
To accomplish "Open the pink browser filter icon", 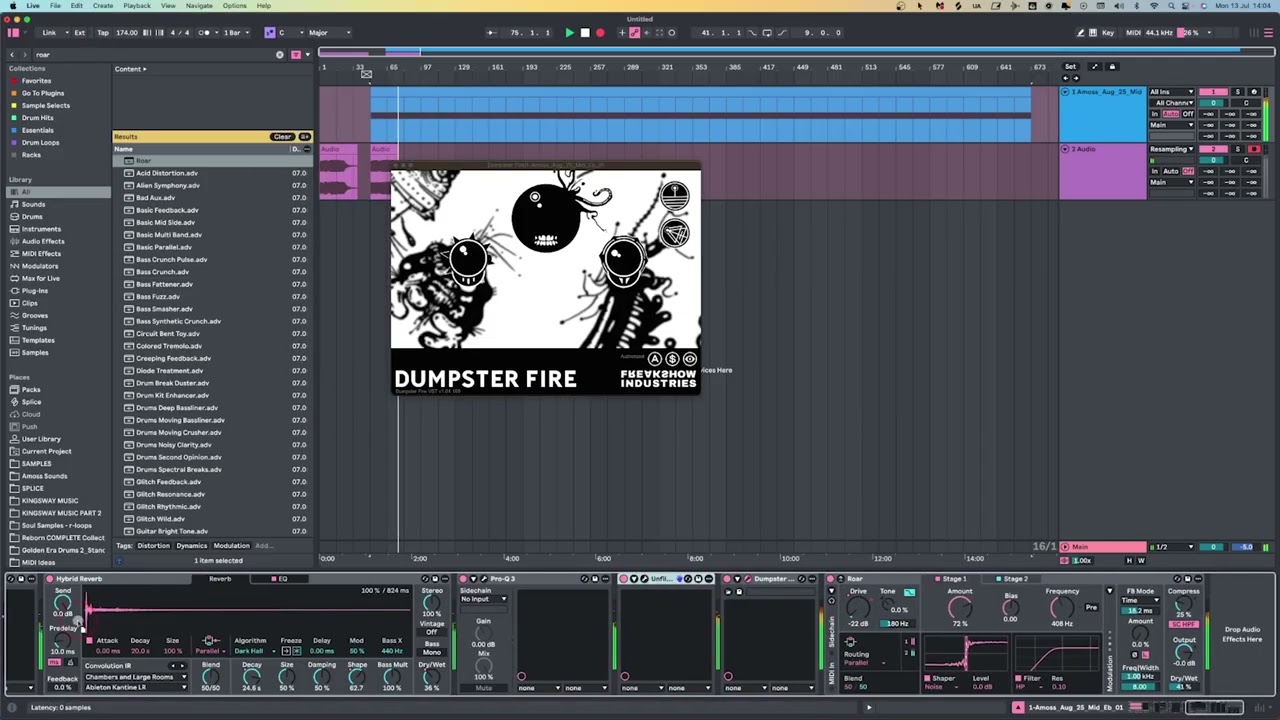I will pos(295,55).
